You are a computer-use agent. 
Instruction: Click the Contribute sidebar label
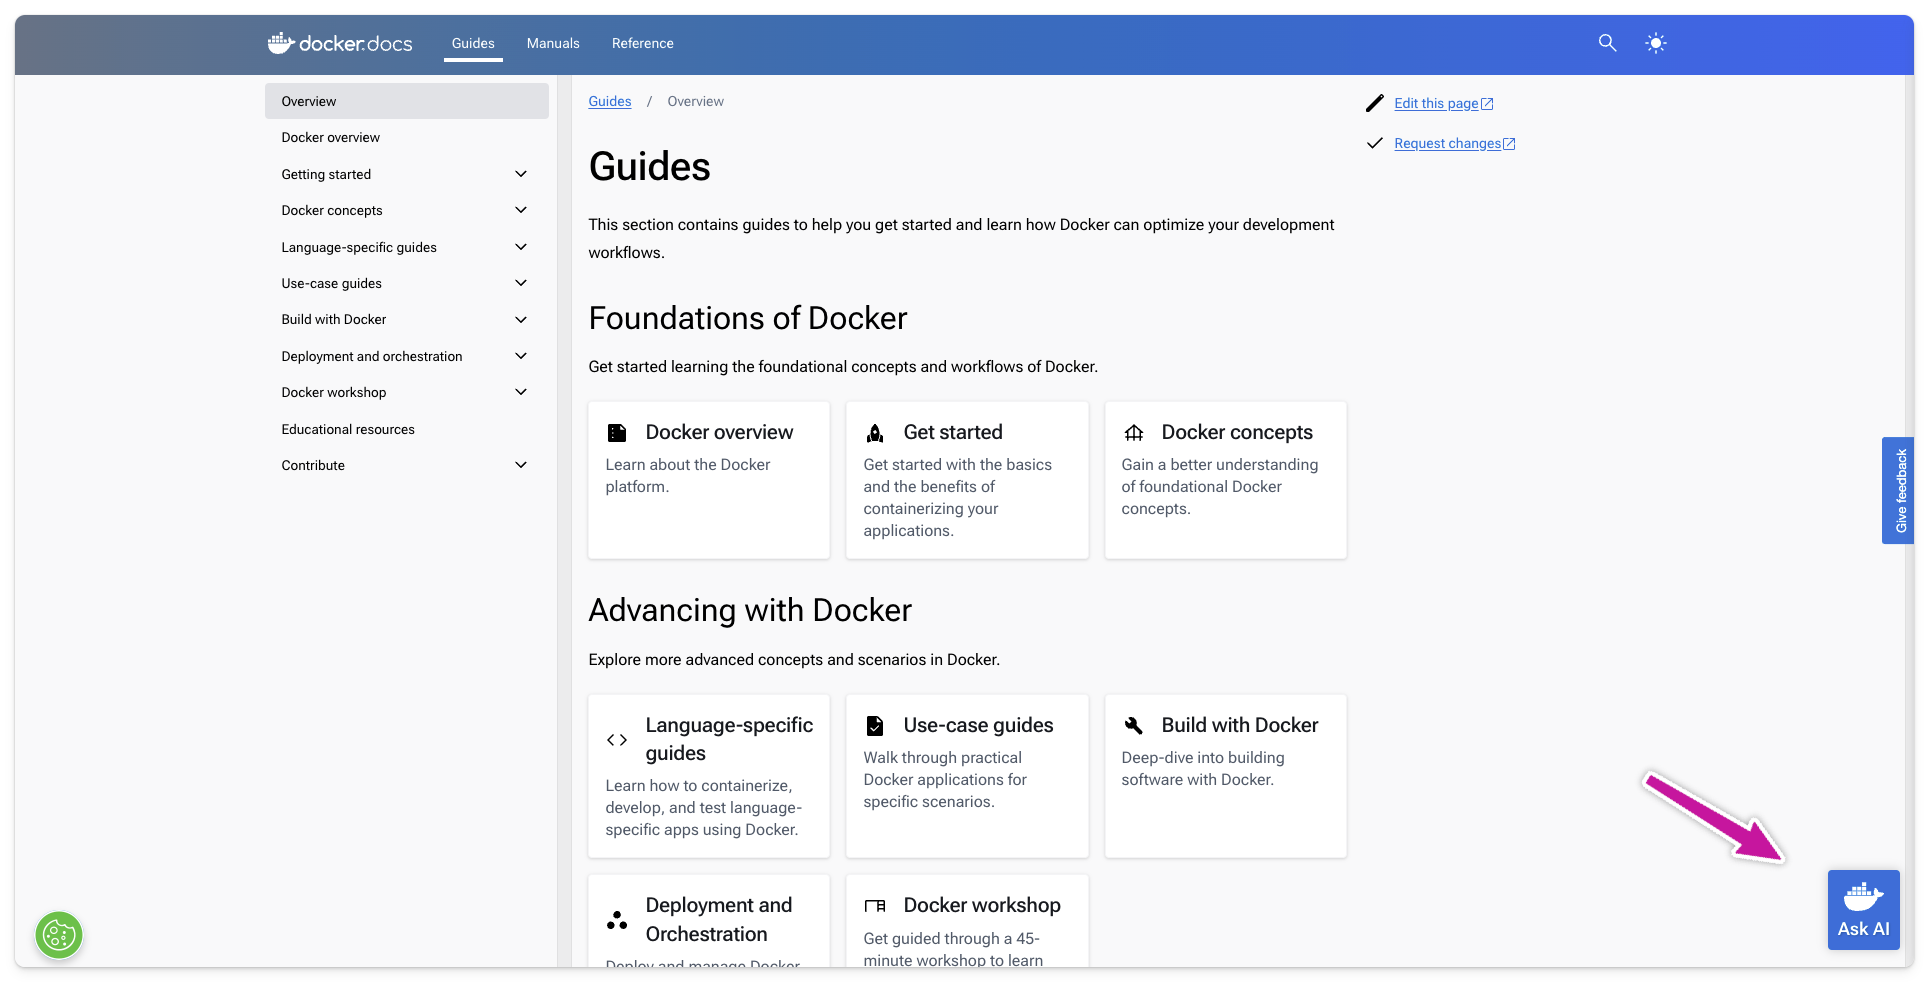coord(313,465)
